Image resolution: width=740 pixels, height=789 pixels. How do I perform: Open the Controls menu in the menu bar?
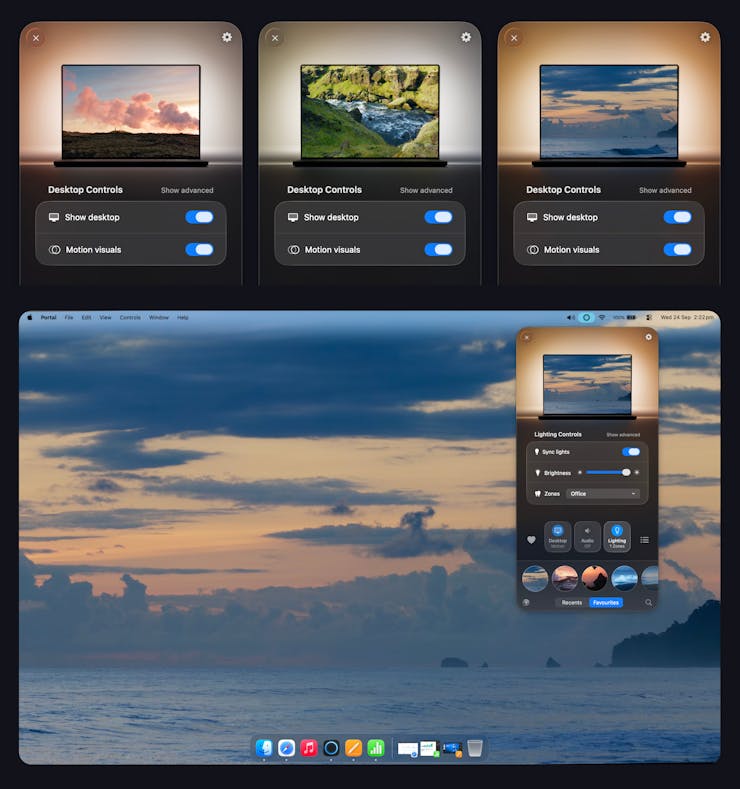click(130, 317)
